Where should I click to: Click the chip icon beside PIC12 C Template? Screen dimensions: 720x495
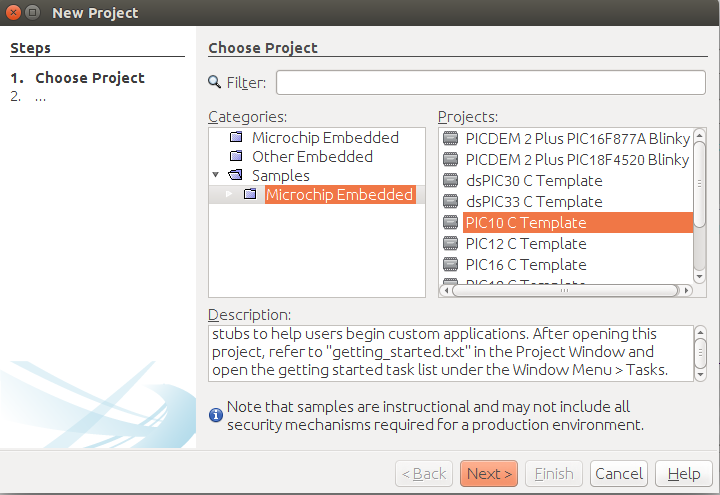pos(450,244)
